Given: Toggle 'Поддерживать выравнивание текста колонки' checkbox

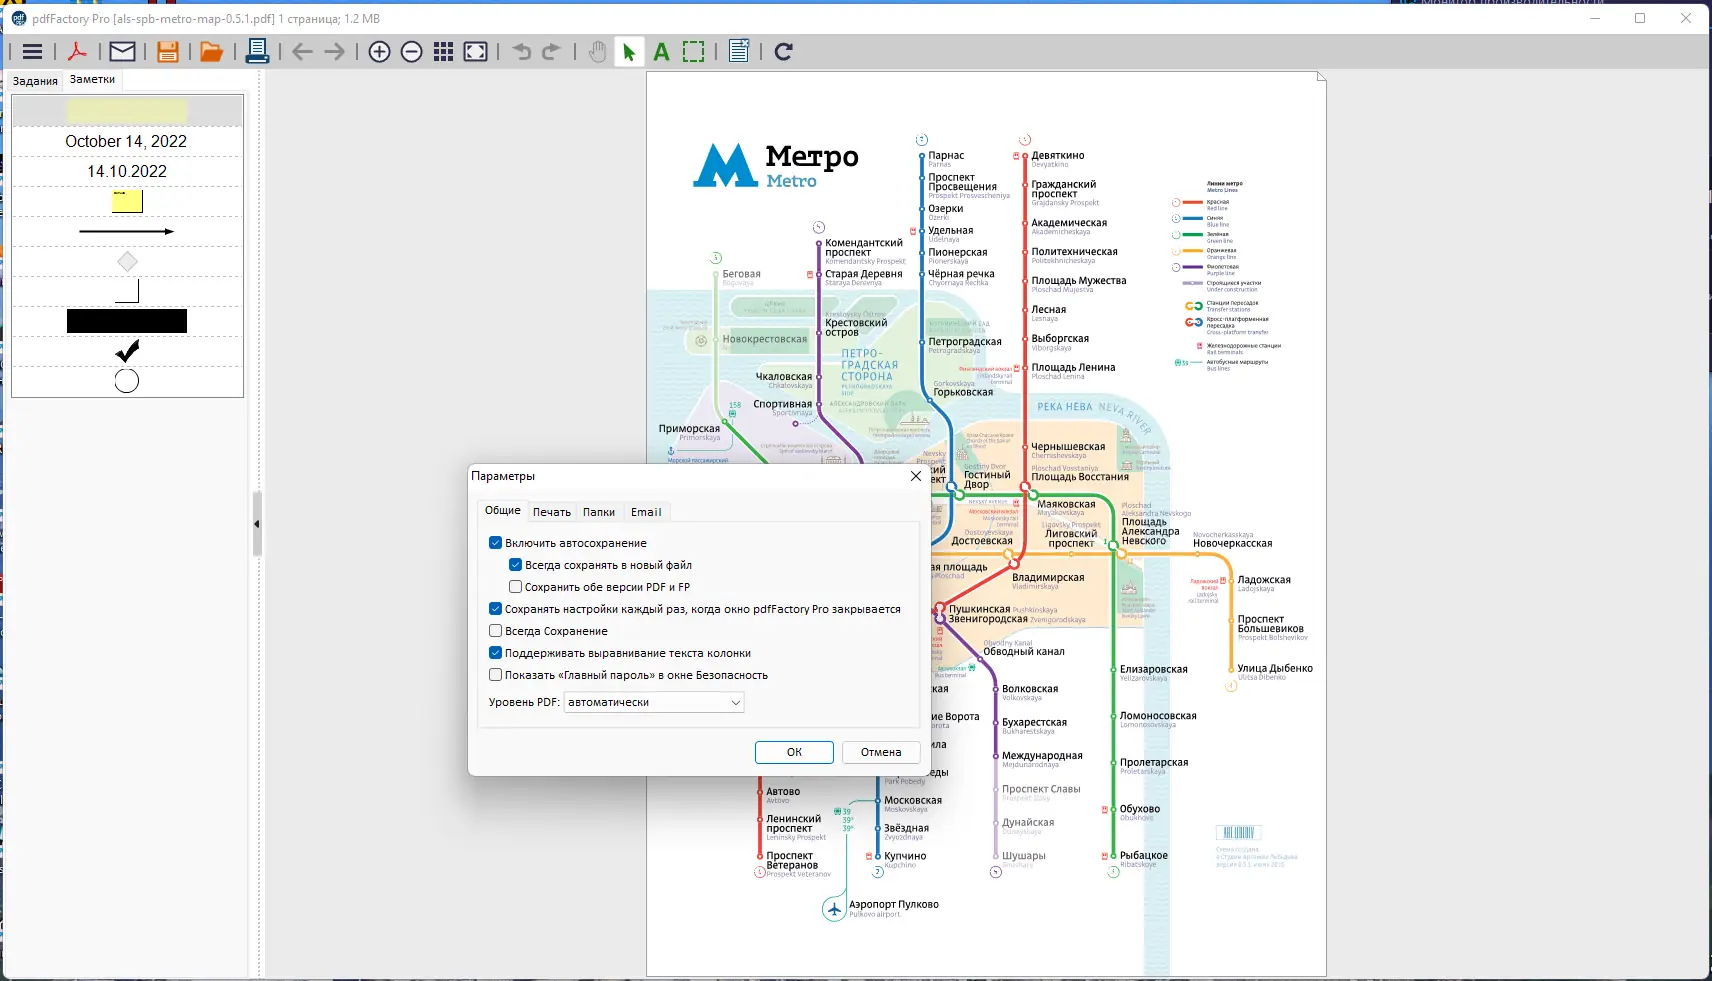Looking at the screenshot, I should coord(495,653).
